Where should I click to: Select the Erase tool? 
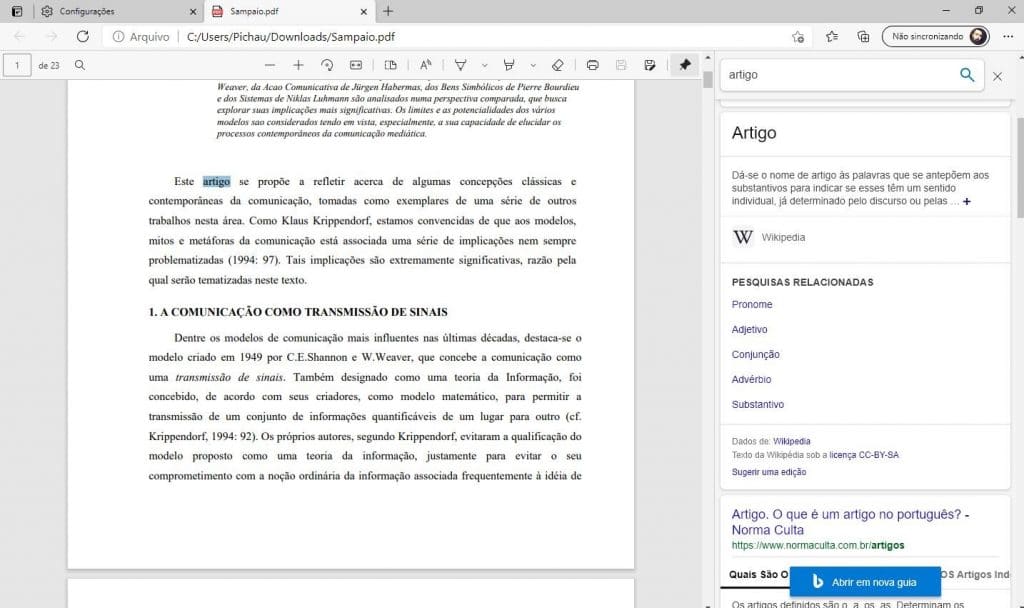coord(558,65)
